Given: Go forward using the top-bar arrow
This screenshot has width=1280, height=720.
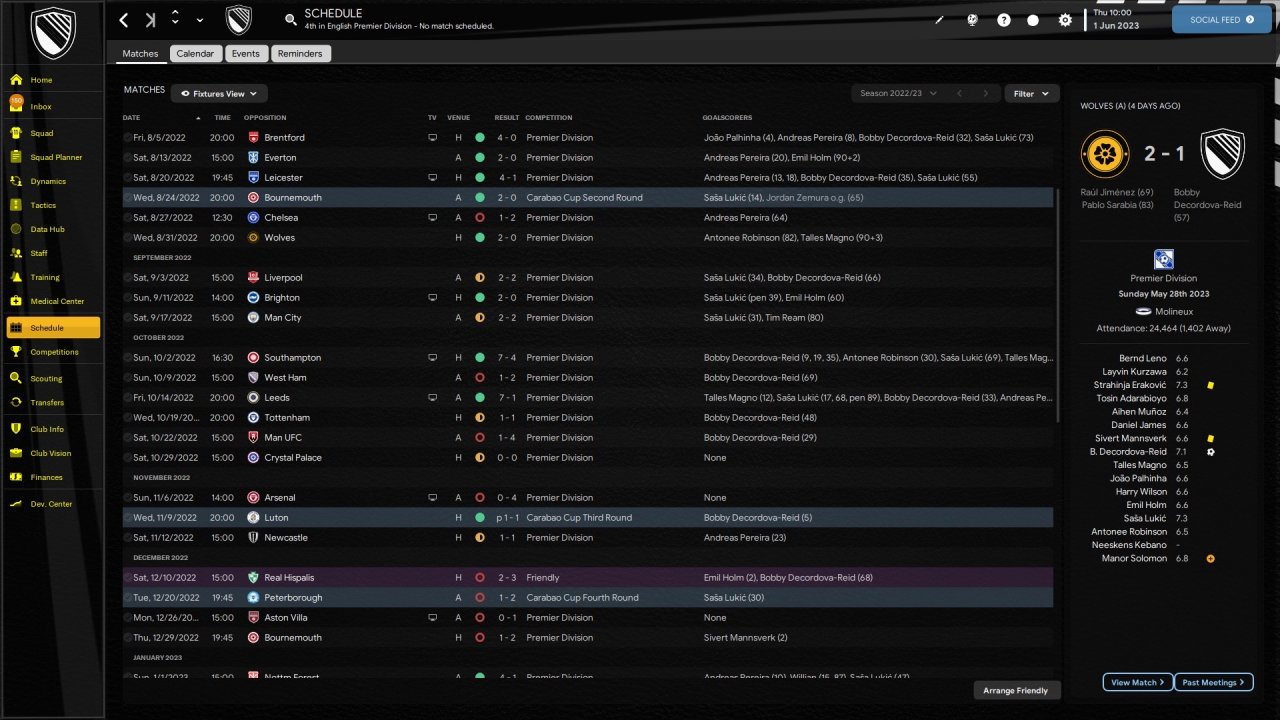Looking at the screenshot, I should click(150, 20).
